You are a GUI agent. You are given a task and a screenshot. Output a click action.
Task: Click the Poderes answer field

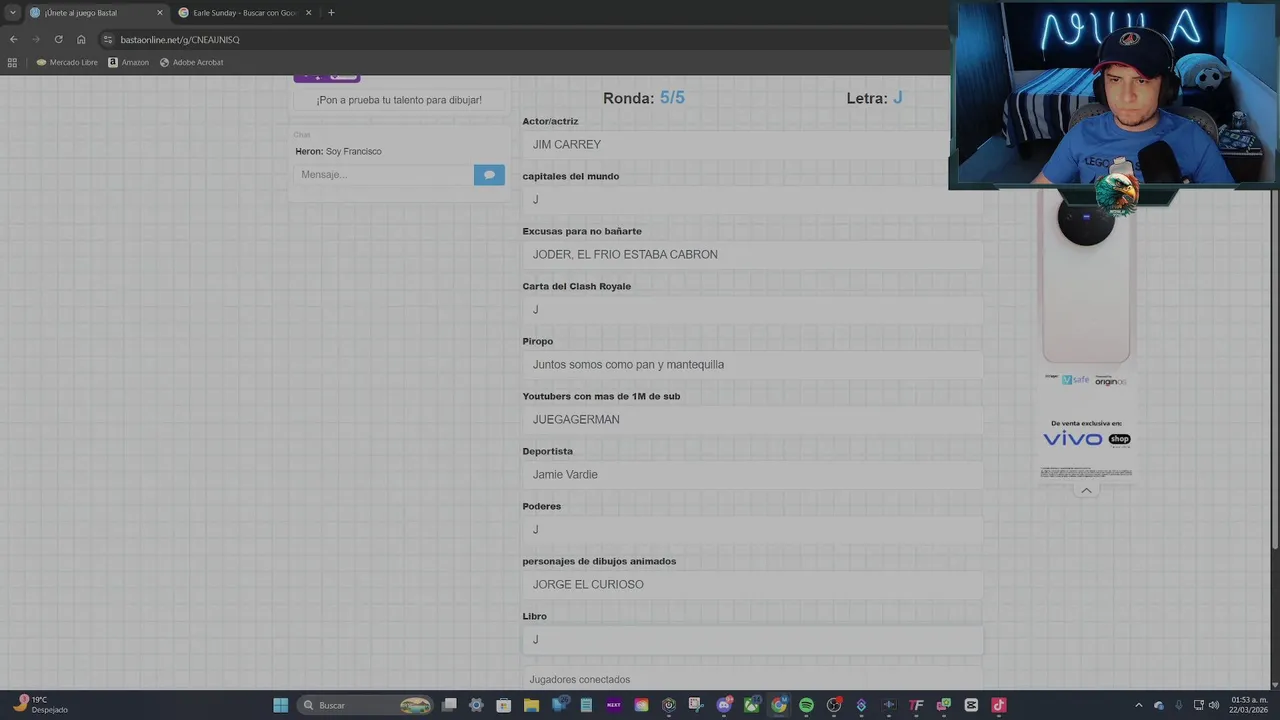(752, 529)
